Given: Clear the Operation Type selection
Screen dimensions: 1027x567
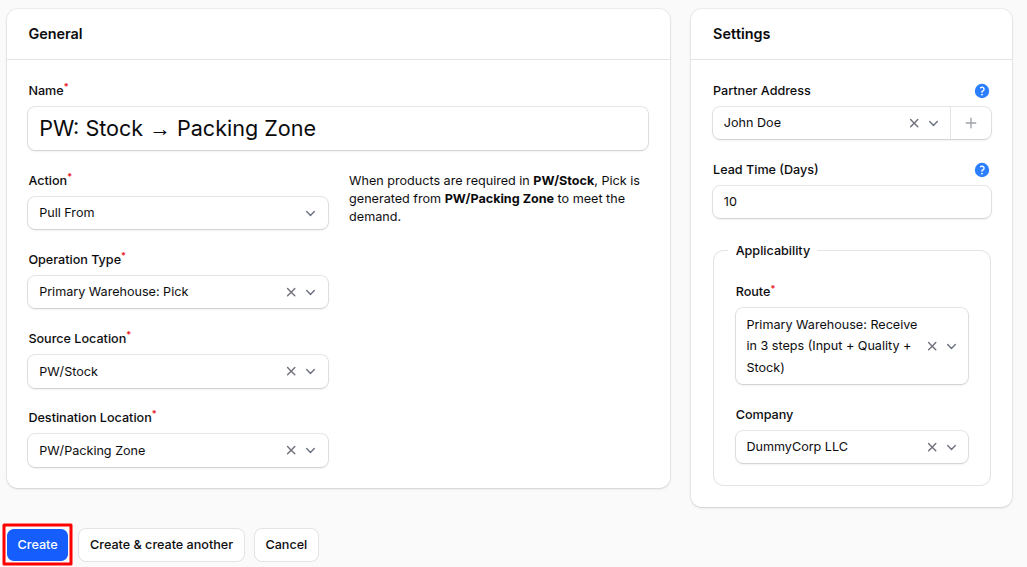Looking at the screenshot, I should (291, 292).
